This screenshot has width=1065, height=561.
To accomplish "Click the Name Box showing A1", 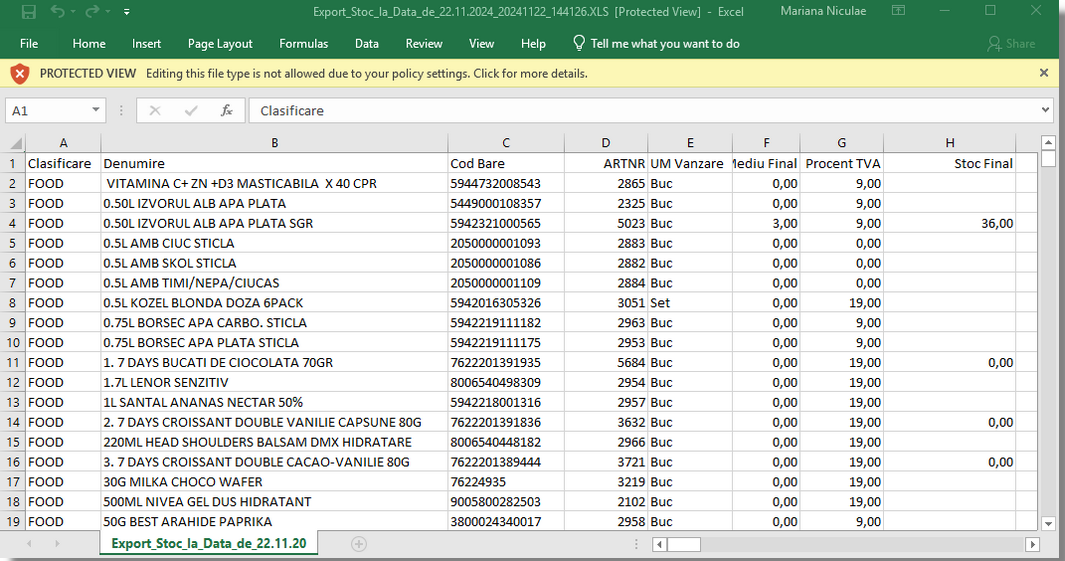I will (48, 111).
